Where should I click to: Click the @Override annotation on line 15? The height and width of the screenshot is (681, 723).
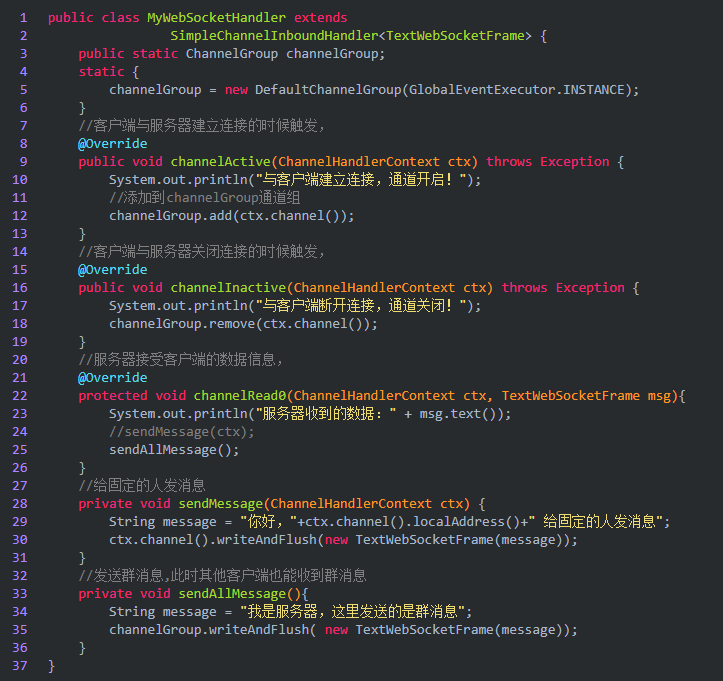[x=113, y=270]
